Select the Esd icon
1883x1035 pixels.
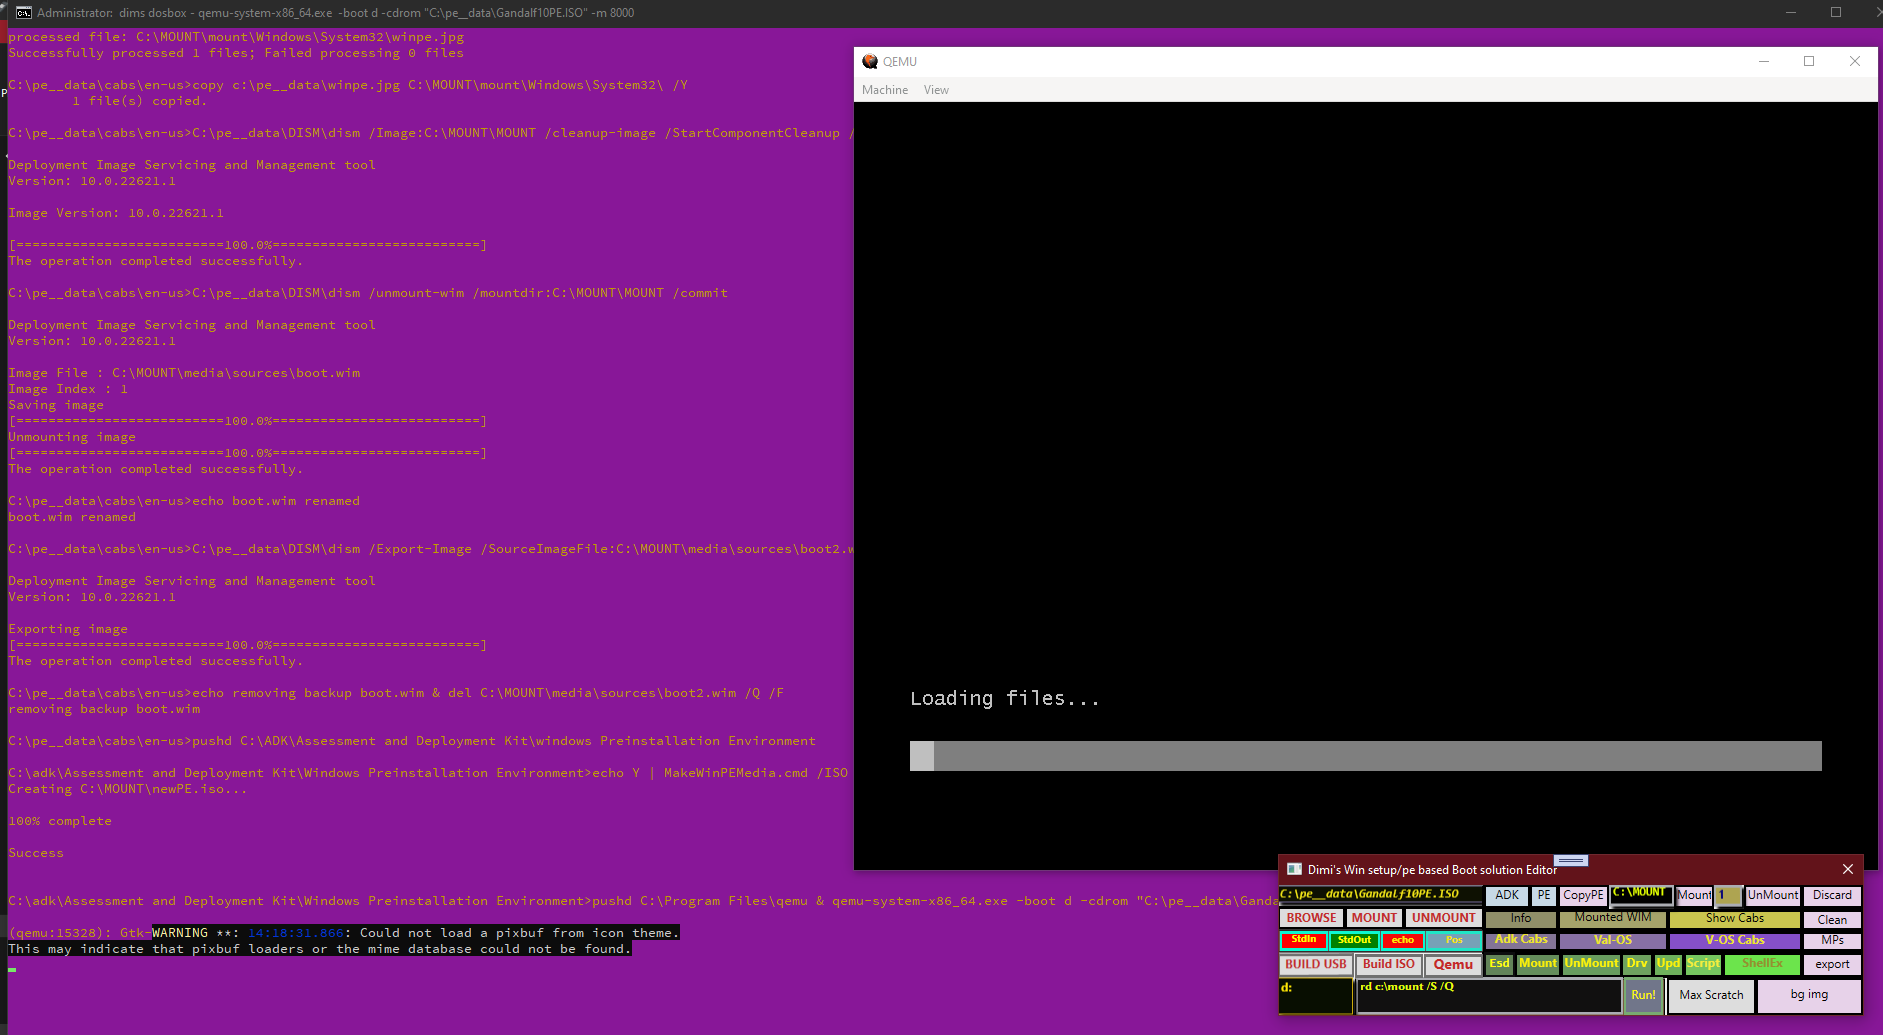(1499, 964)
